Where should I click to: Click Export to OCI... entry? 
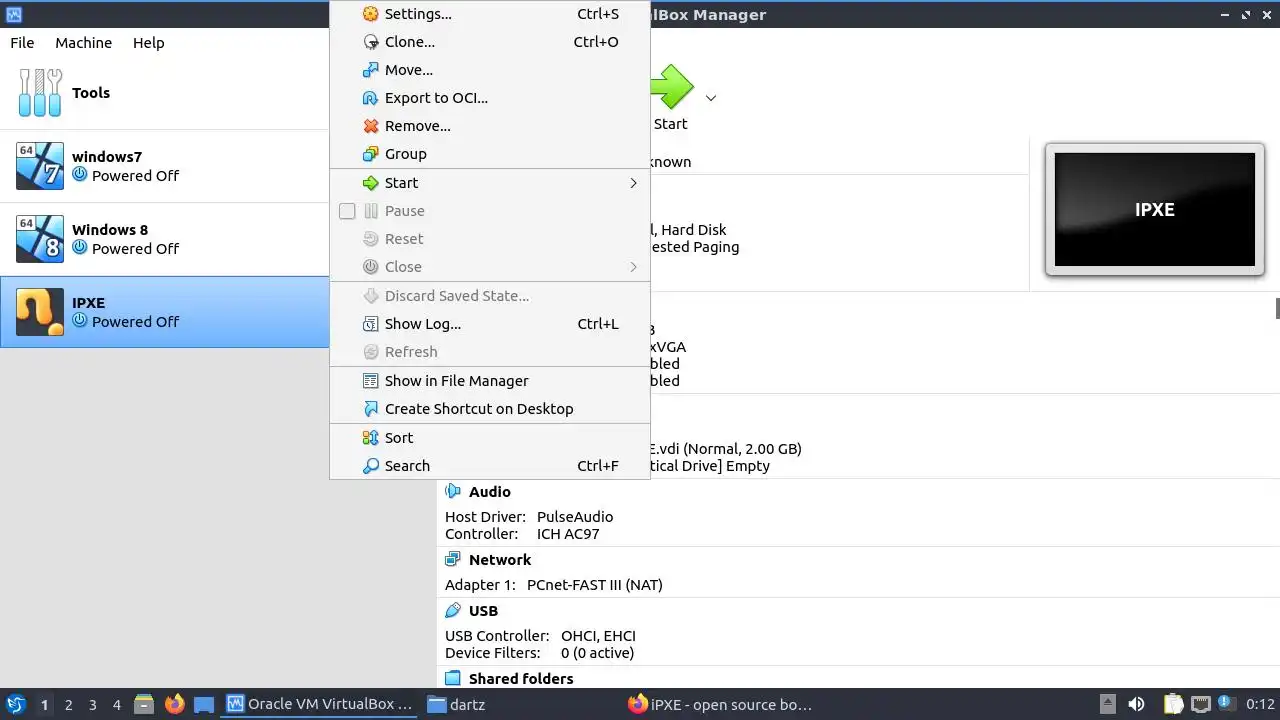490,98
